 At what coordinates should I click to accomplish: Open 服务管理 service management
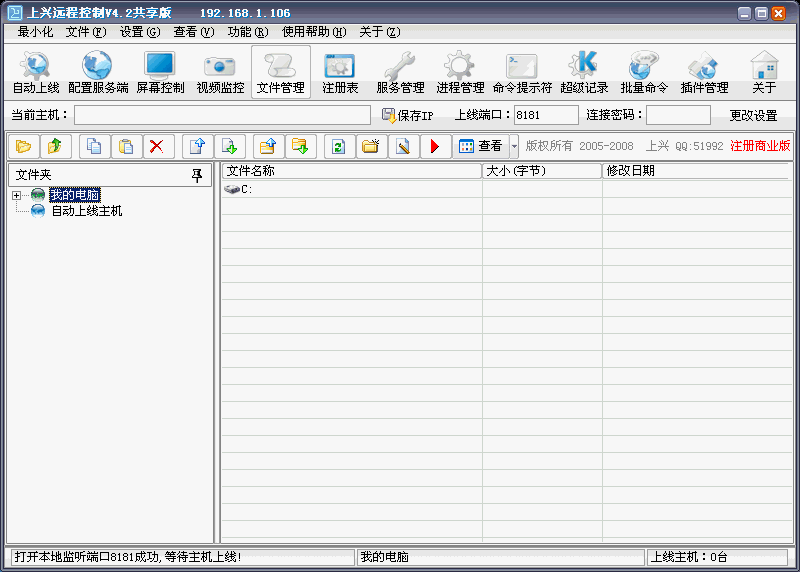tap(400, 72)
